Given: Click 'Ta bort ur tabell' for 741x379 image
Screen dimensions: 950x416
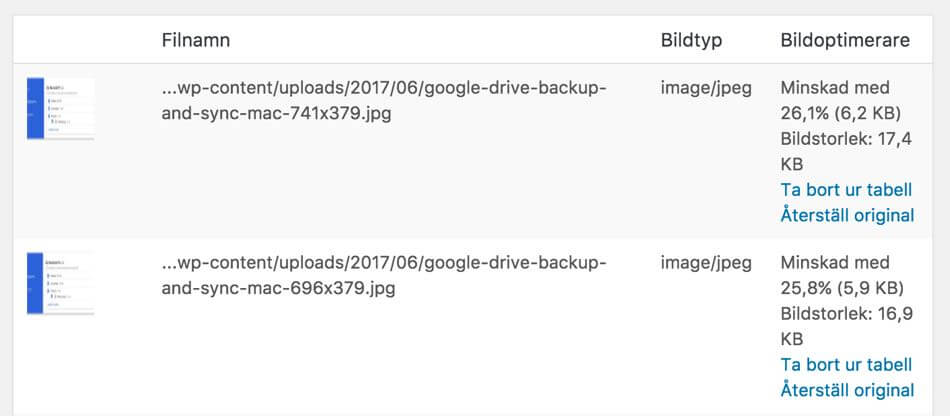Looking at the screenshot, I should click(846, 190).
